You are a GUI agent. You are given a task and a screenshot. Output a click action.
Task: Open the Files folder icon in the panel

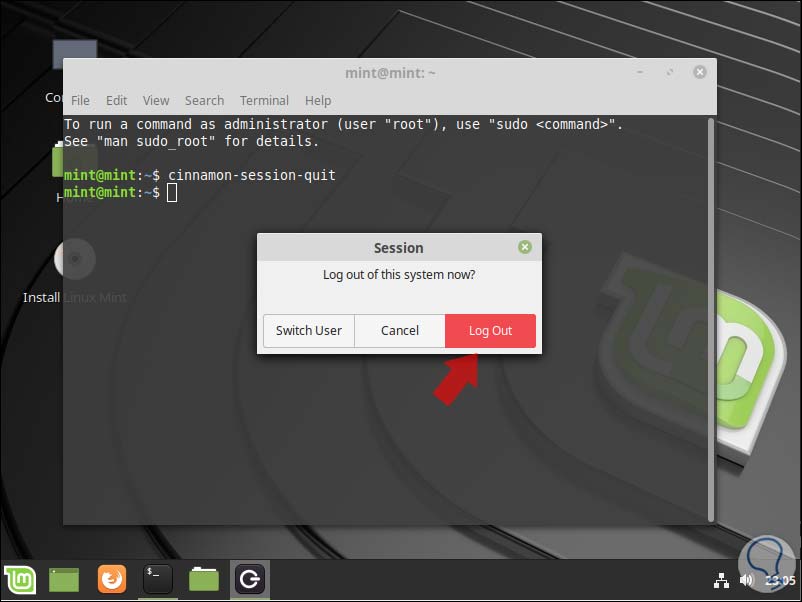tap(204, 579)
